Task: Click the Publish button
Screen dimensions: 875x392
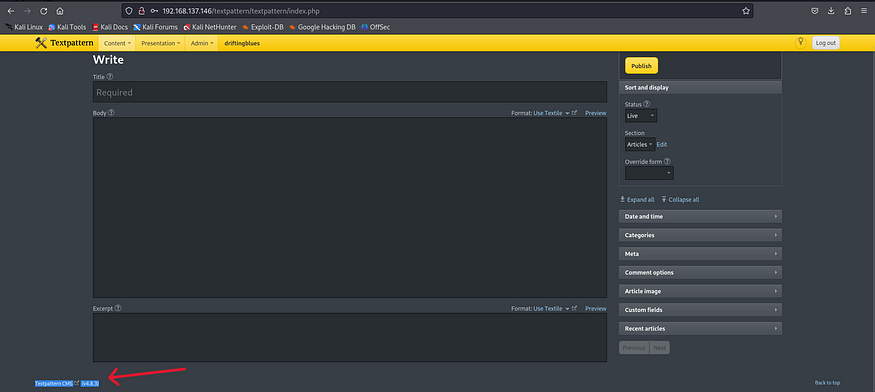Action: coord(641,66)
